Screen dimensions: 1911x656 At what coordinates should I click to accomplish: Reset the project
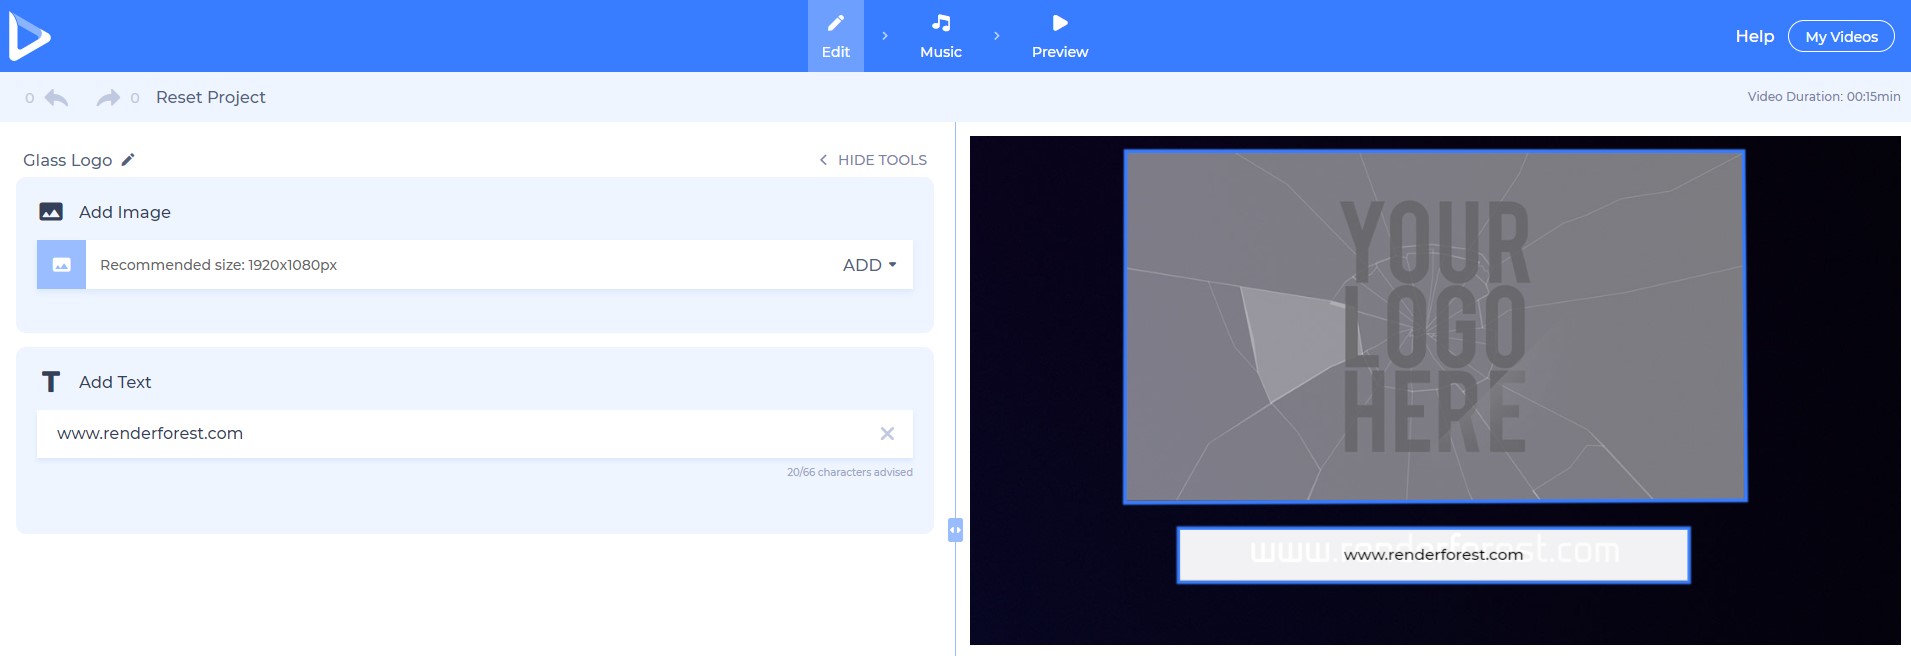(211, 97)
